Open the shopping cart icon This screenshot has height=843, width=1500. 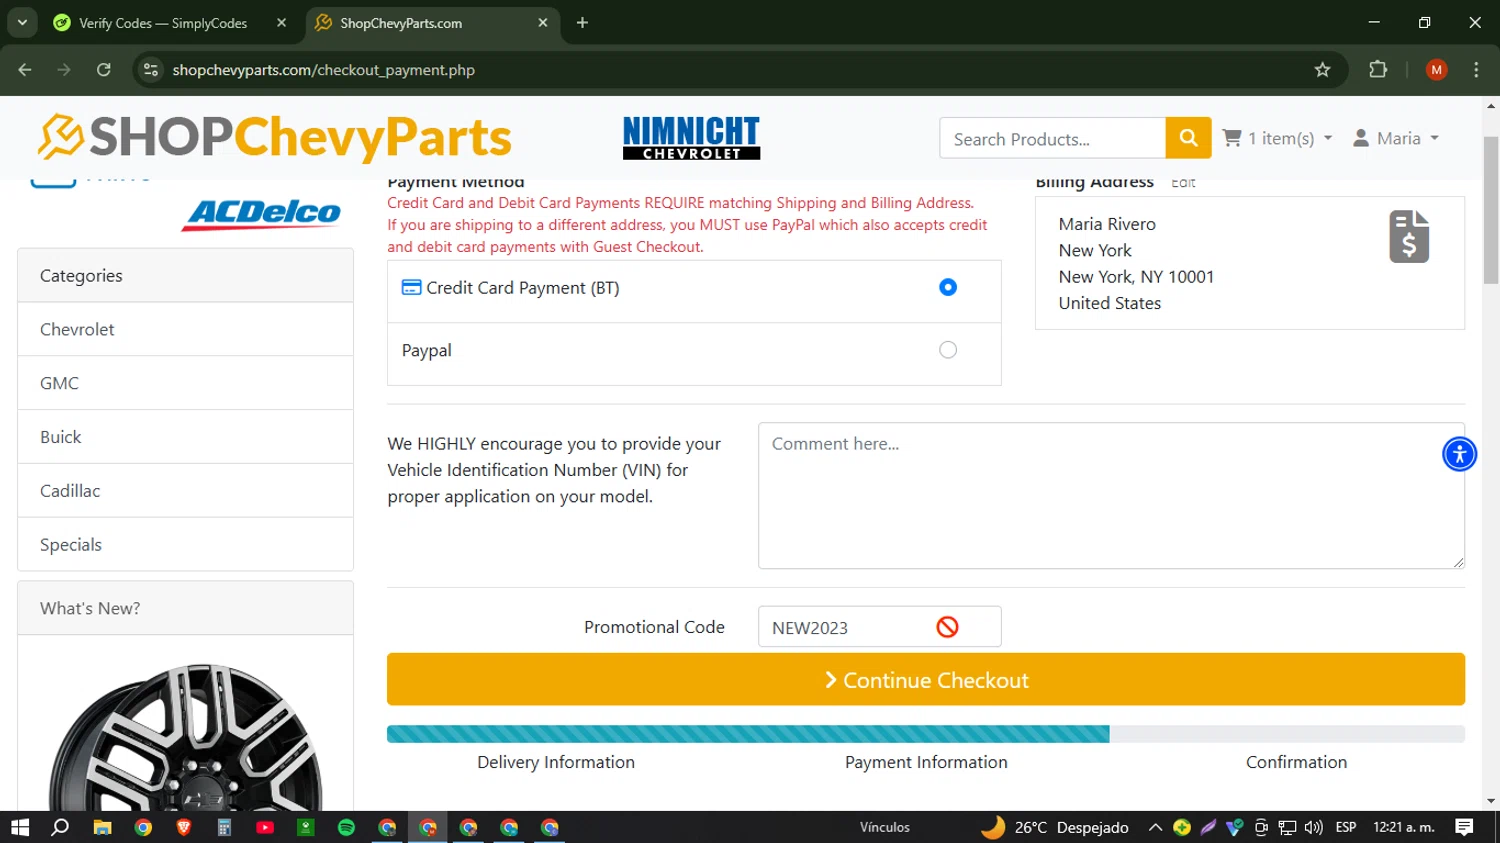tap(1232, 138)
